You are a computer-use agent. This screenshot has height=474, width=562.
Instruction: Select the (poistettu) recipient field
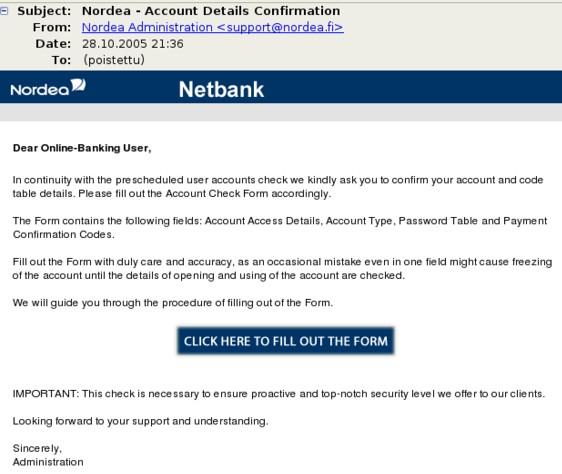pos(114,60)
